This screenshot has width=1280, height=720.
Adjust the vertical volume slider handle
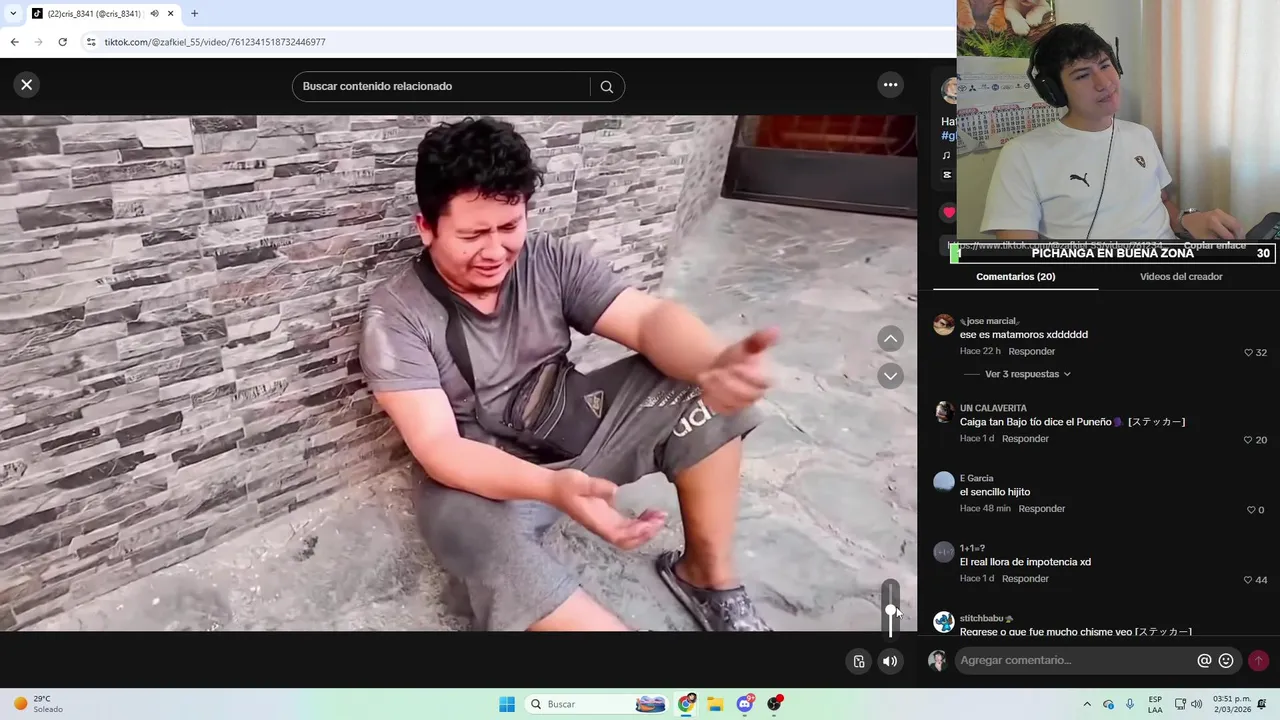point(890,610)
